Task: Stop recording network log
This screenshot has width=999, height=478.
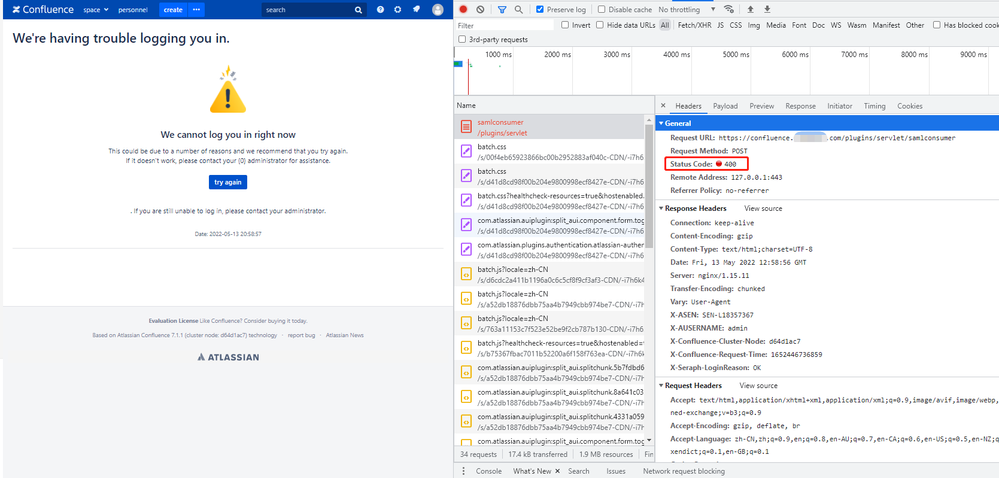Action: (x=463, y=10)
